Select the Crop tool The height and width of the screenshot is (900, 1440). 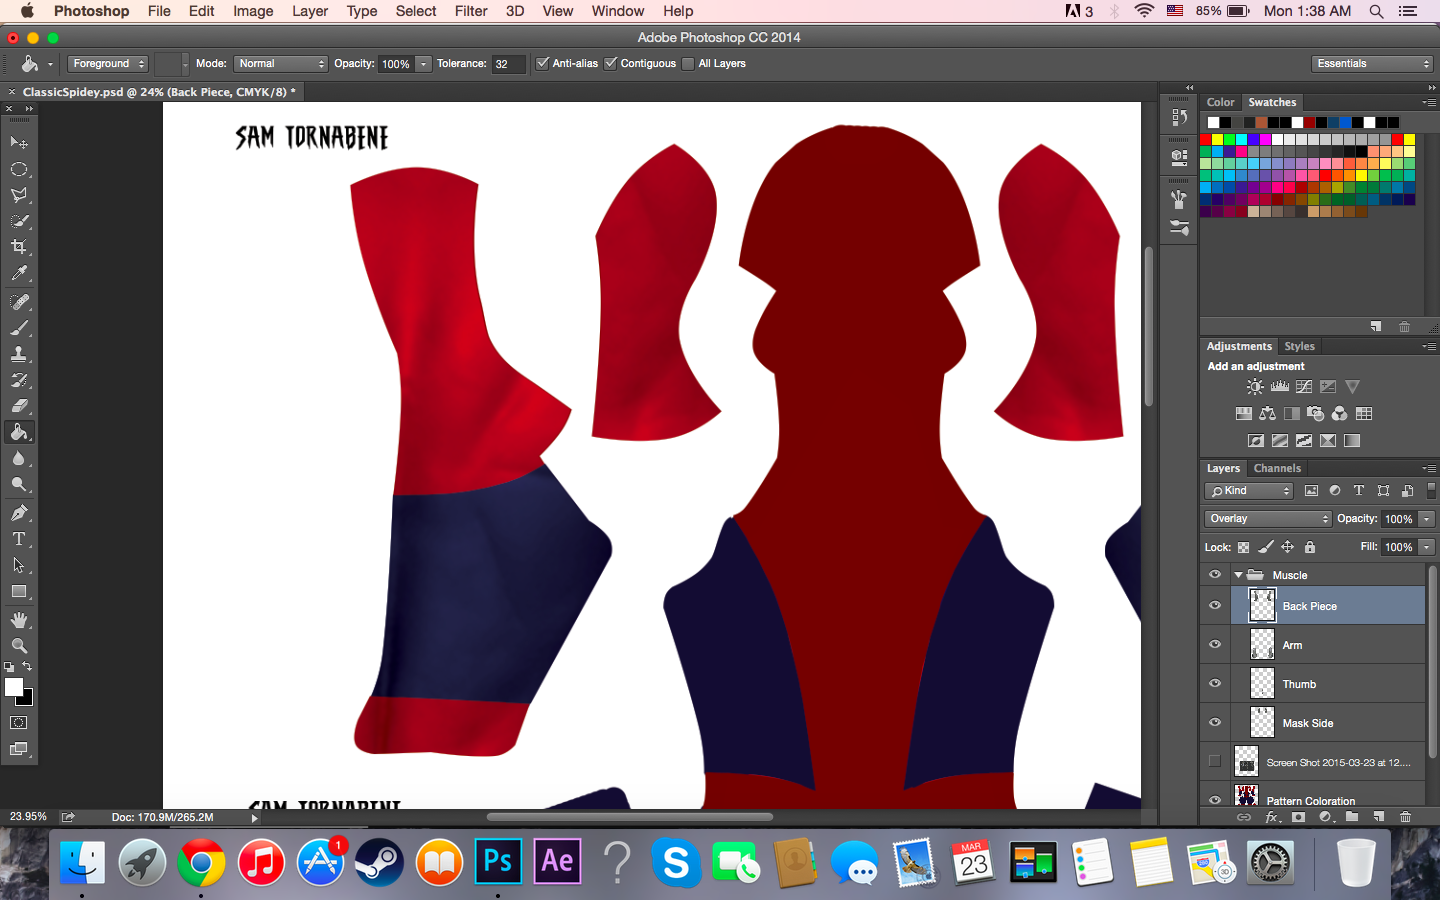[19, 247]
